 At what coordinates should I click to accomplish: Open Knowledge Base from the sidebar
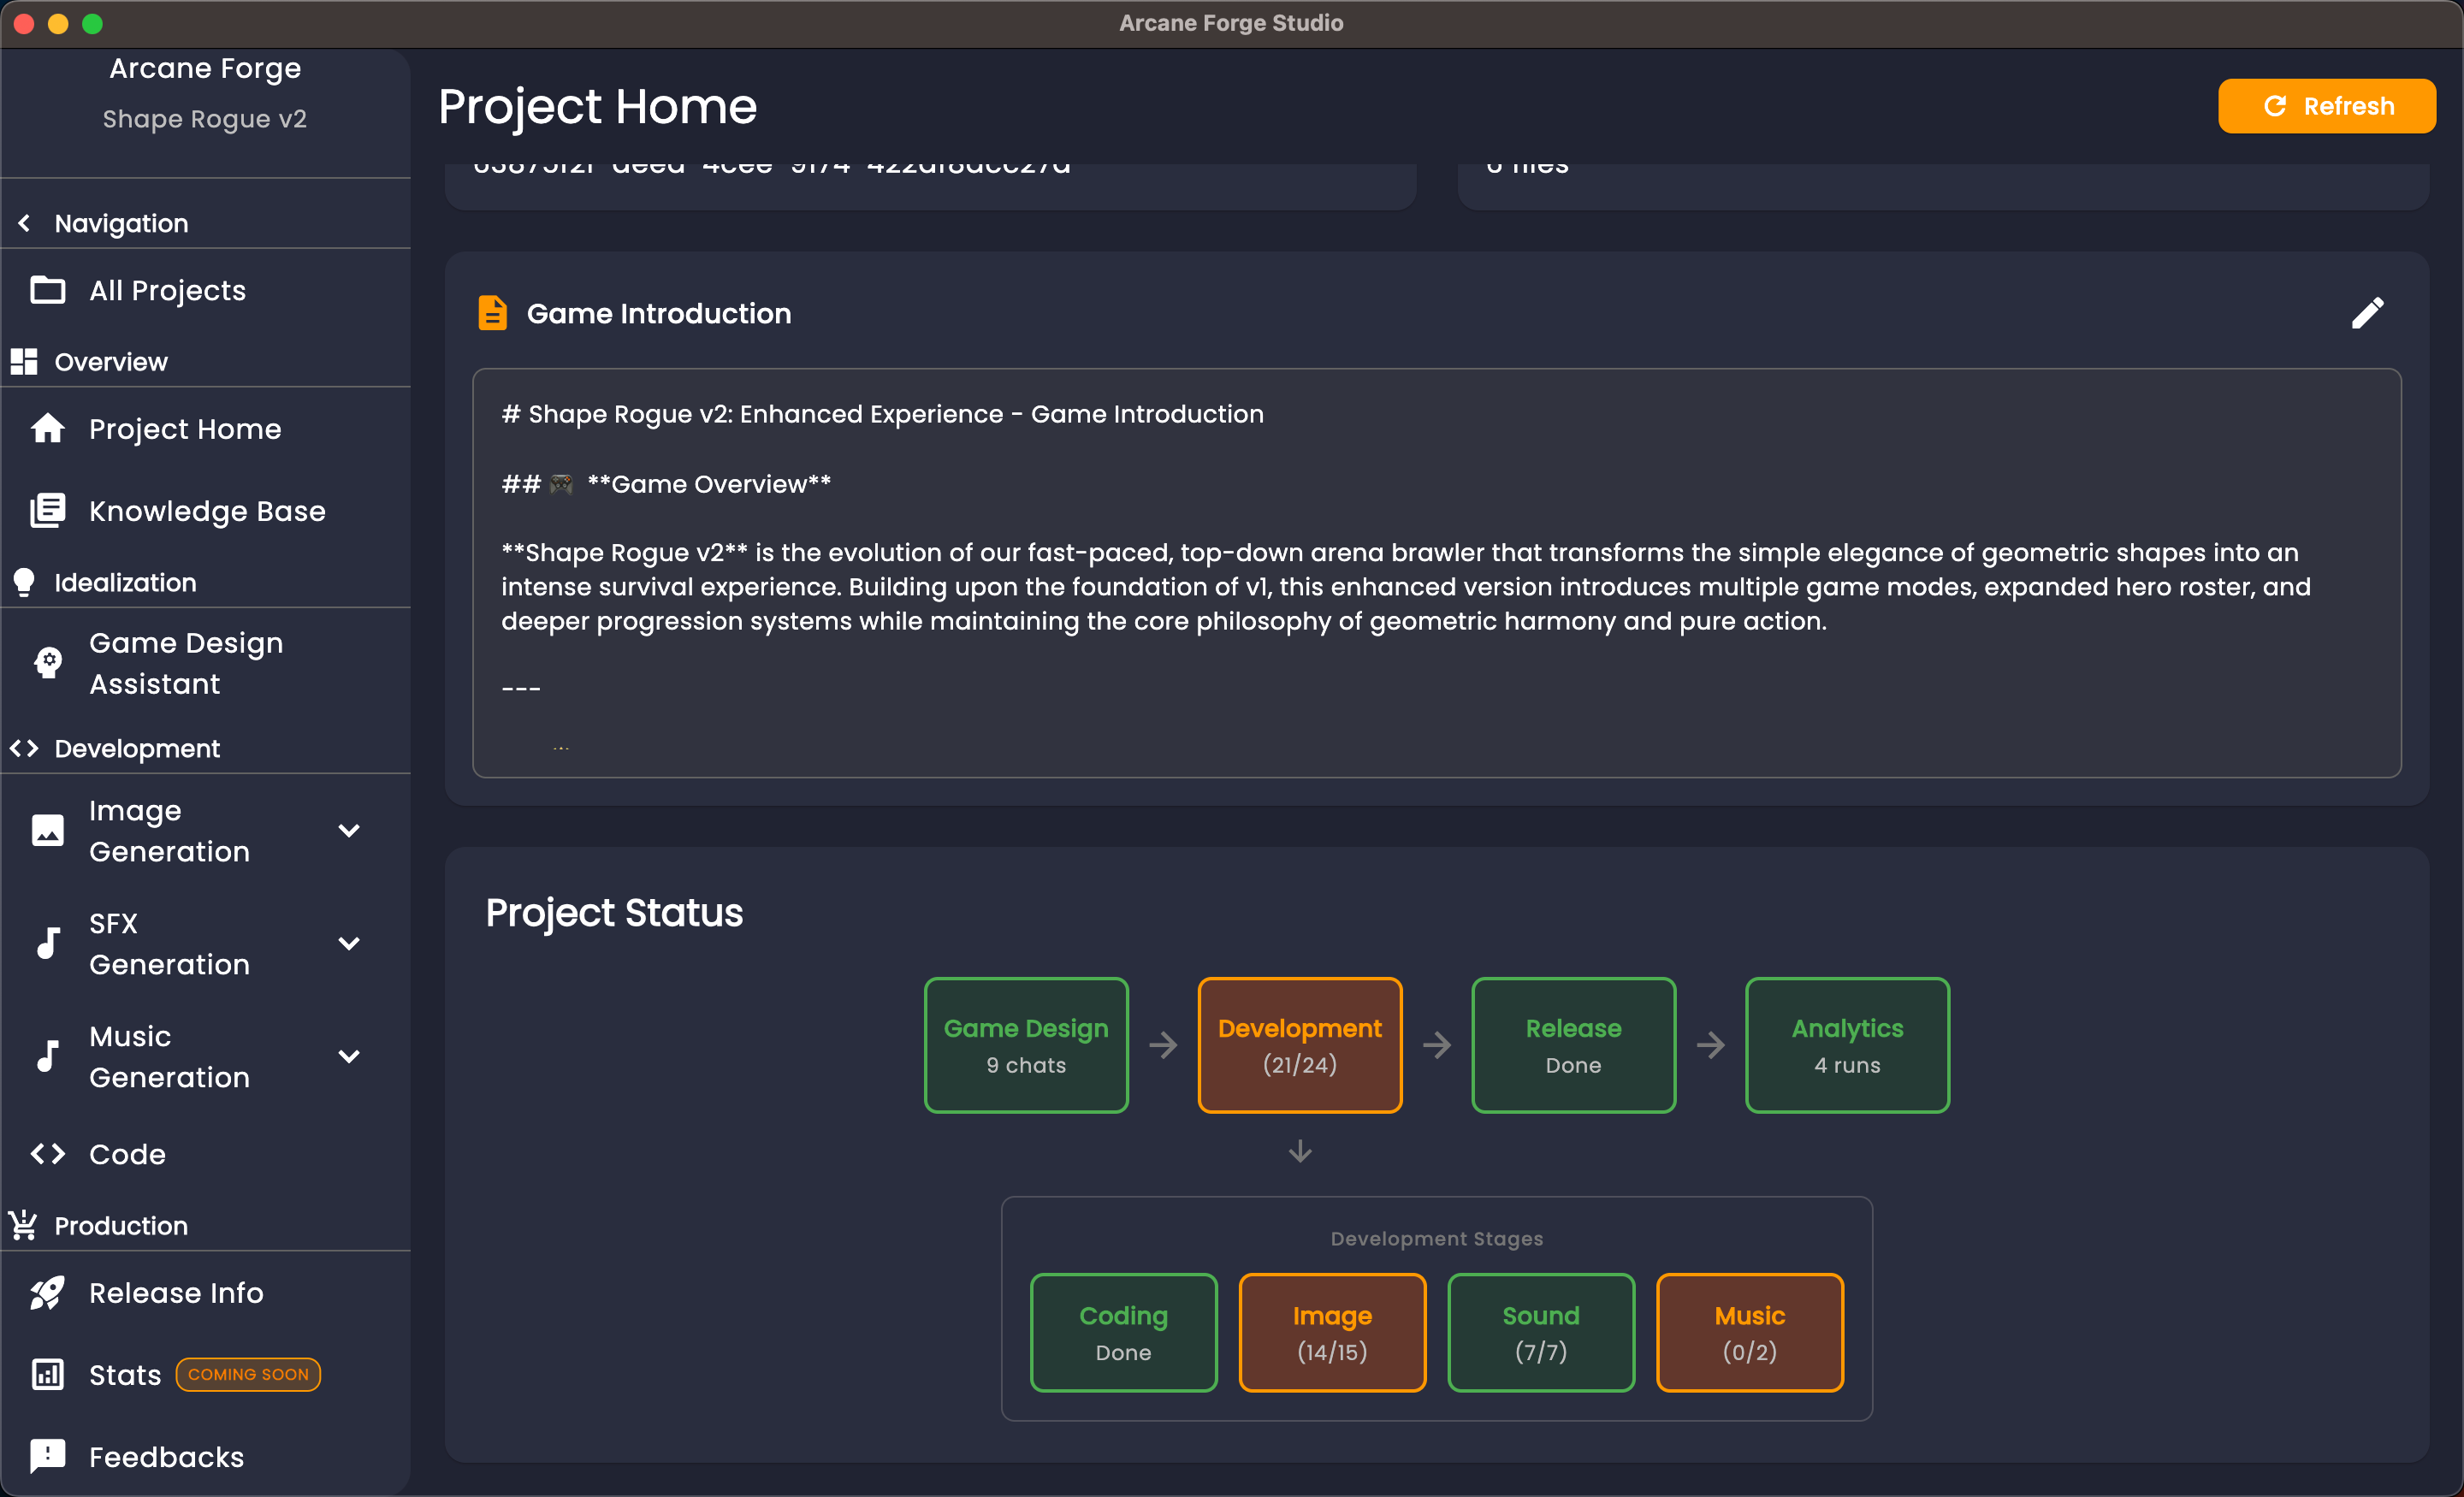(x=207, y=511)
